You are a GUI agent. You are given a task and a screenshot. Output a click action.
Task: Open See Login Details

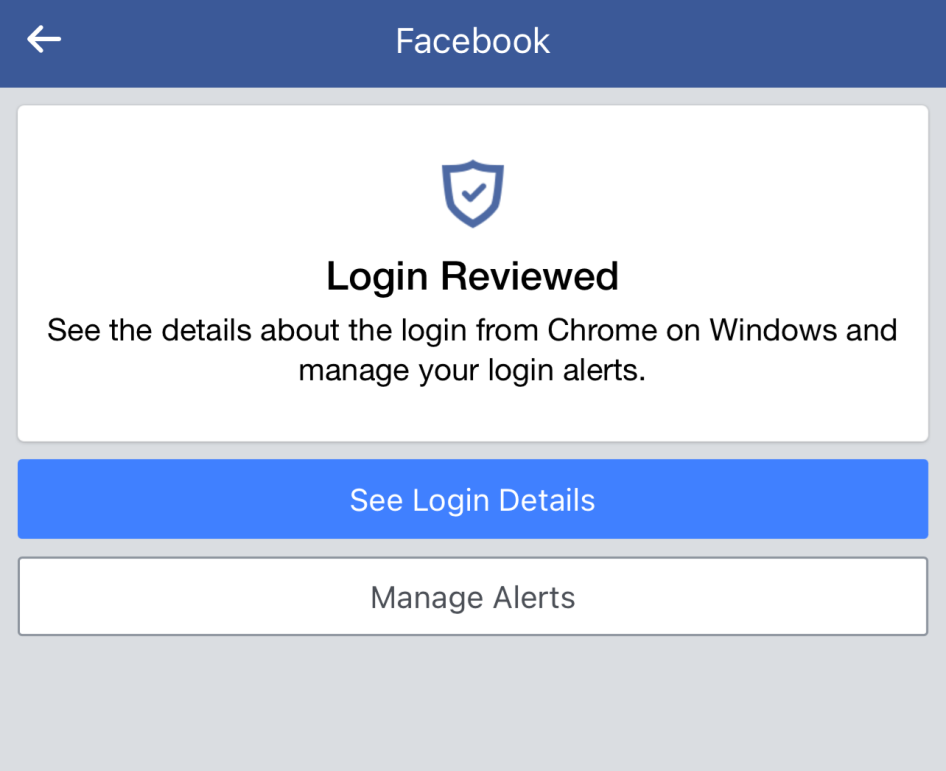coord(473,500)
